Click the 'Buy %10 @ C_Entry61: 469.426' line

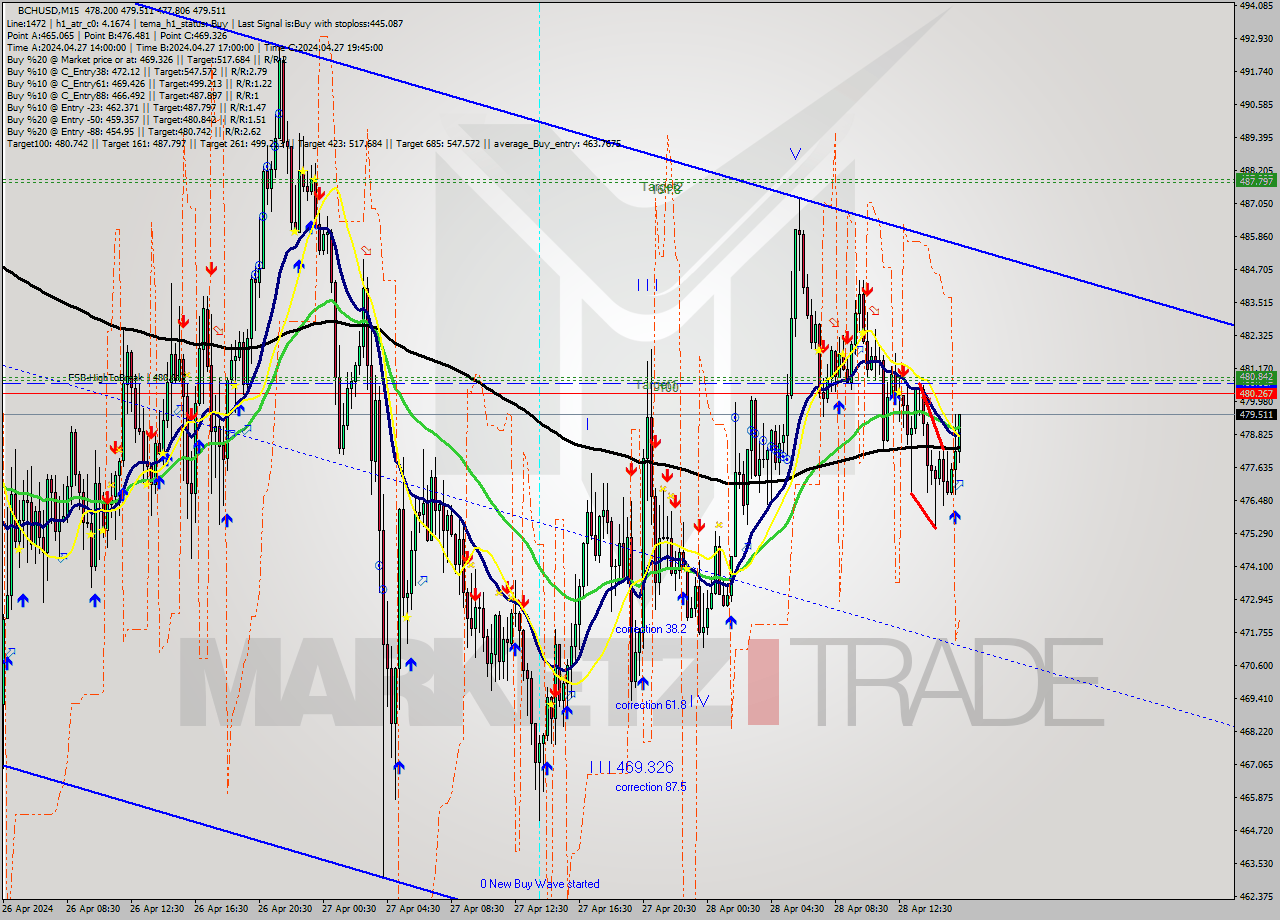(x=142, y=83)
